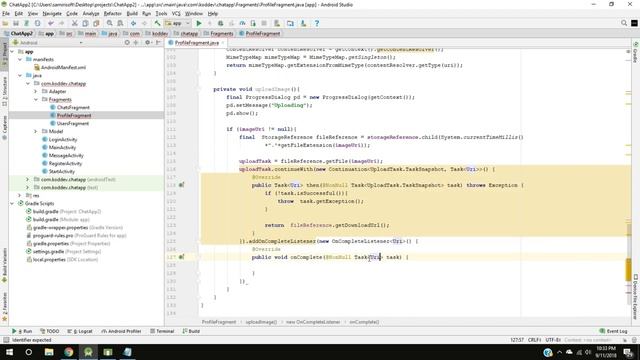Open the Android Profiler tool window
Screen dimensions: 640x360
click(121, 331)
